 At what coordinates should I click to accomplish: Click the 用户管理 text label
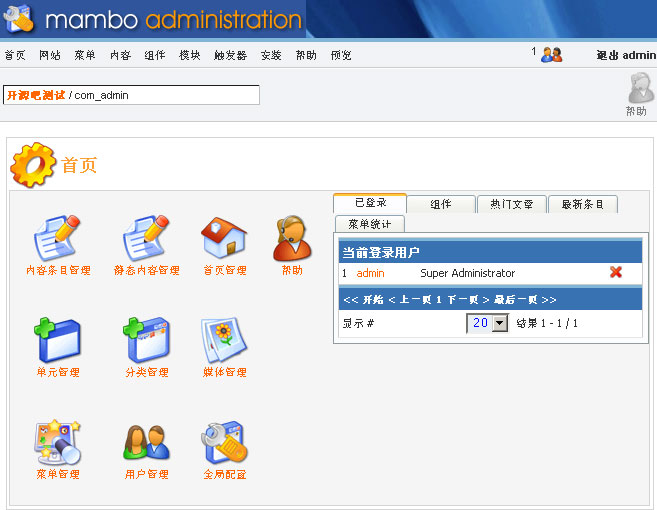147,474
